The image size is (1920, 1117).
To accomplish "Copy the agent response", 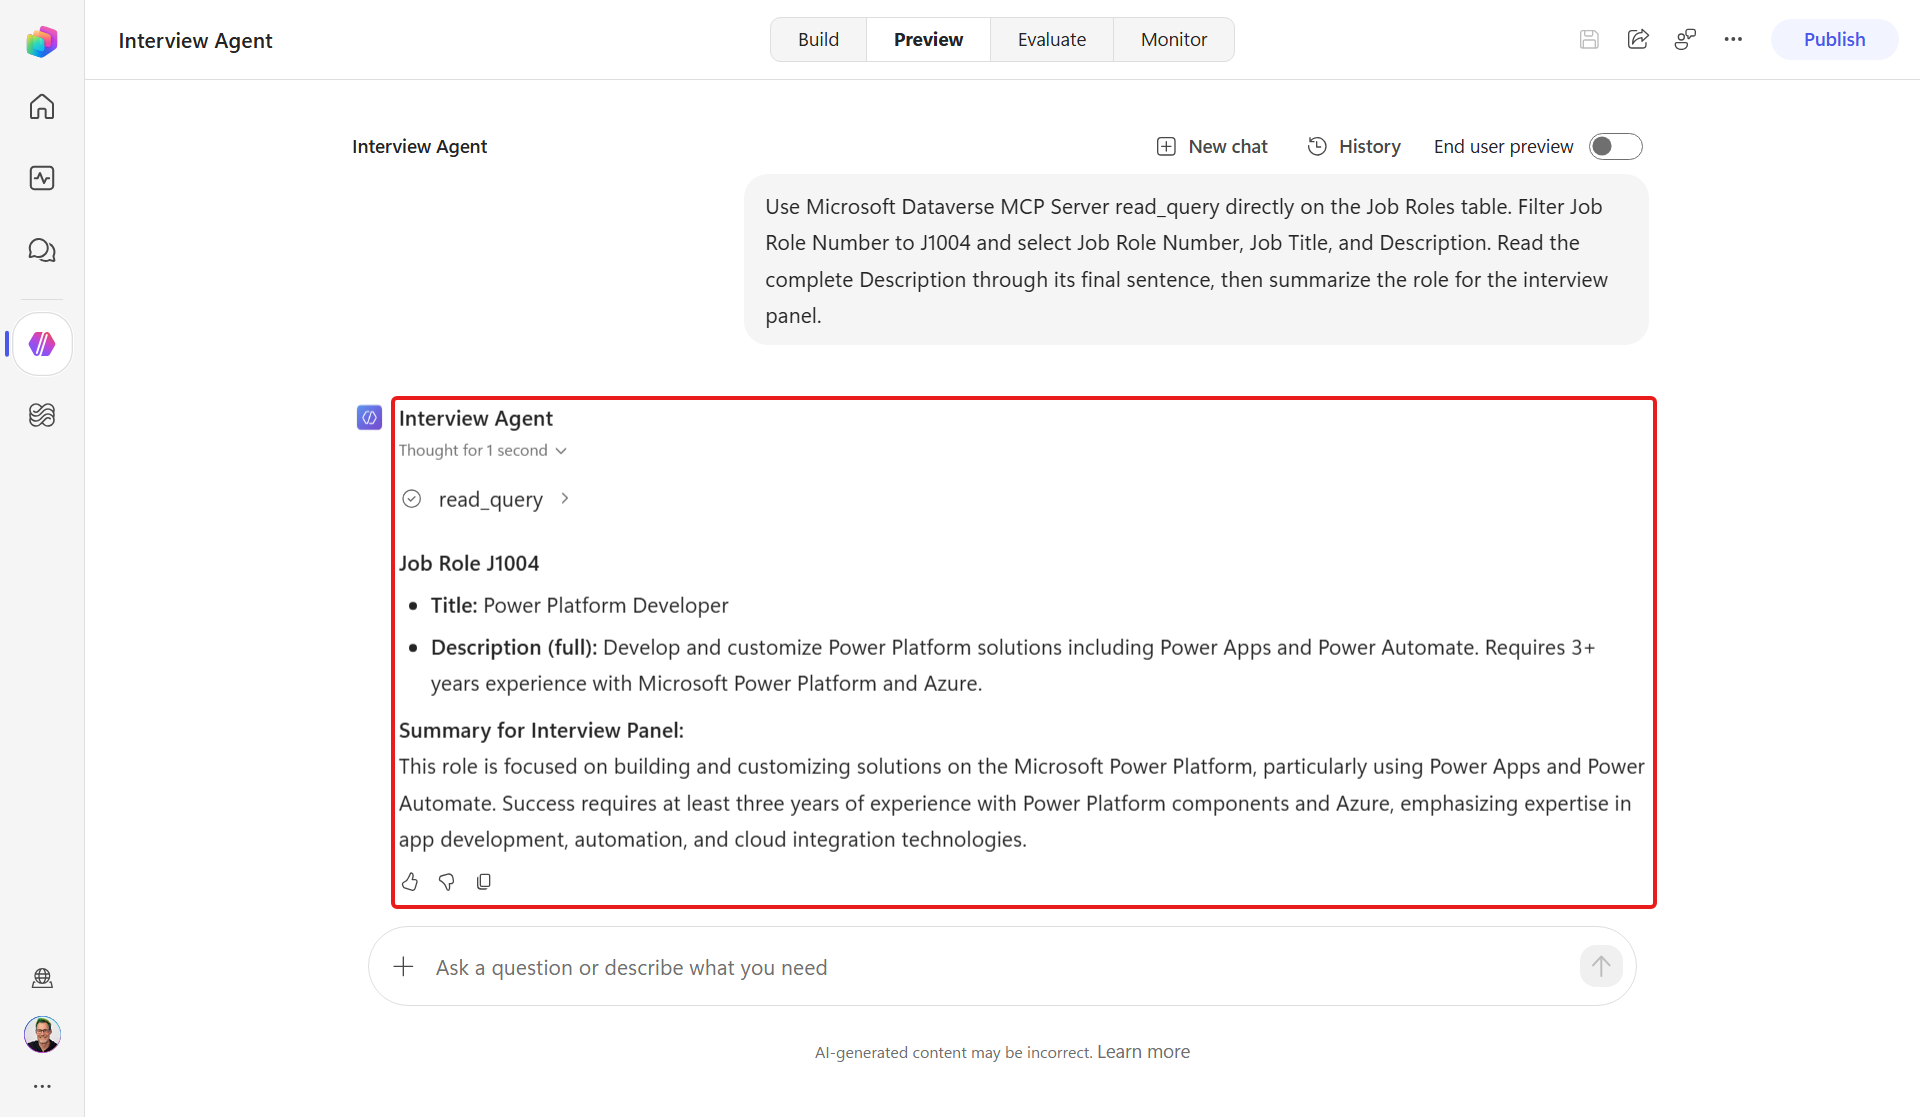I will (x=484, y=882).
